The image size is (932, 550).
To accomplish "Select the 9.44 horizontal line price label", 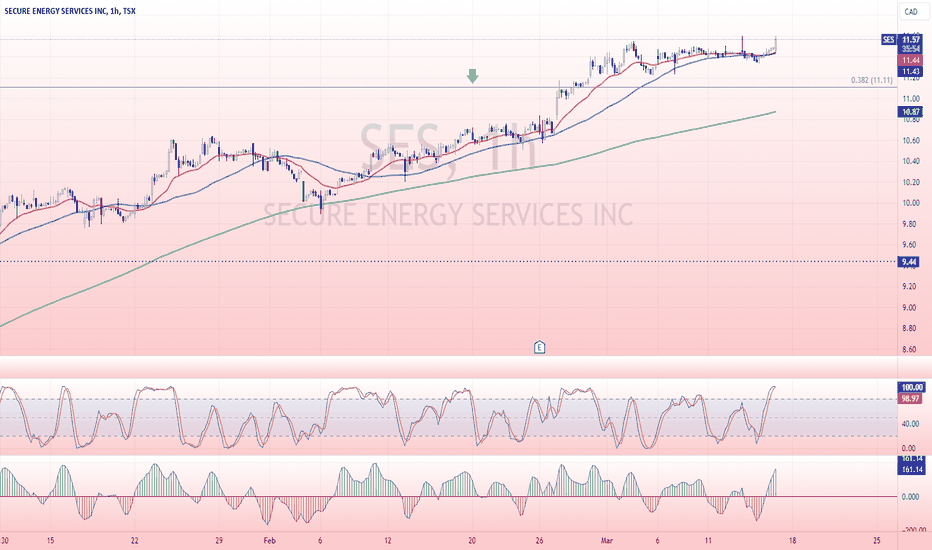I will click(x=909, y=262).
